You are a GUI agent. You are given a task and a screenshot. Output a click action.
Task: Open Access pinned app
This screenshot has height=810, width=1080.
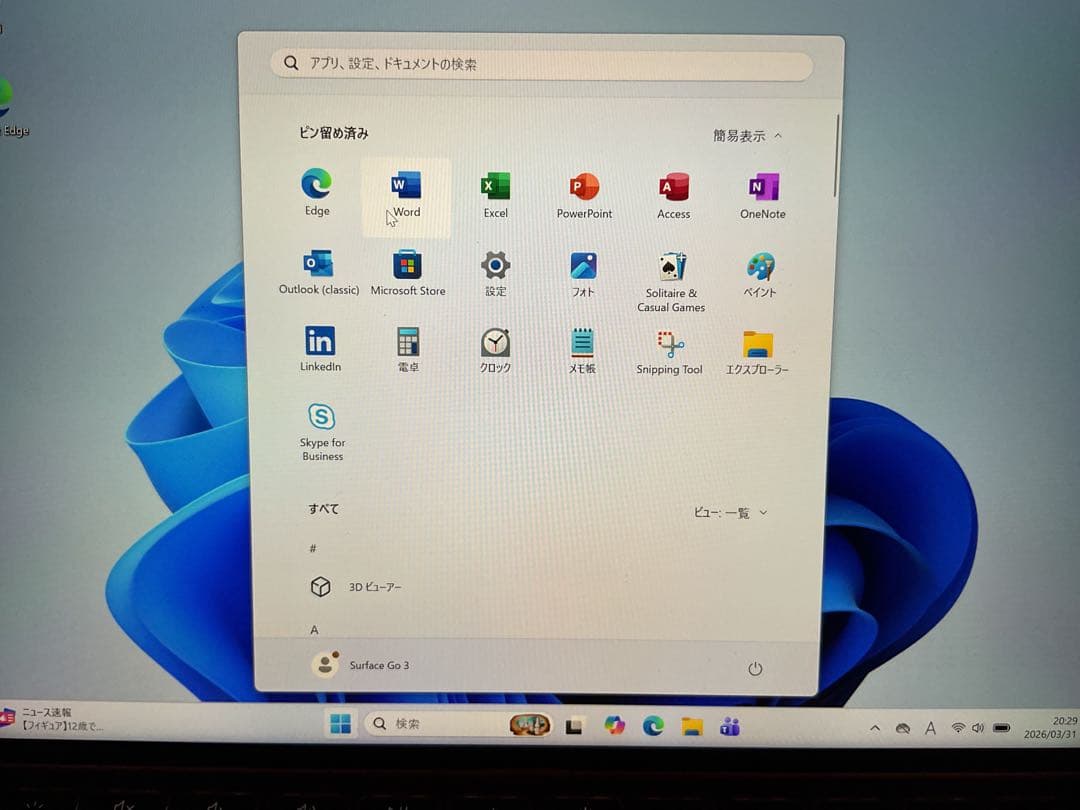[674, 196]
